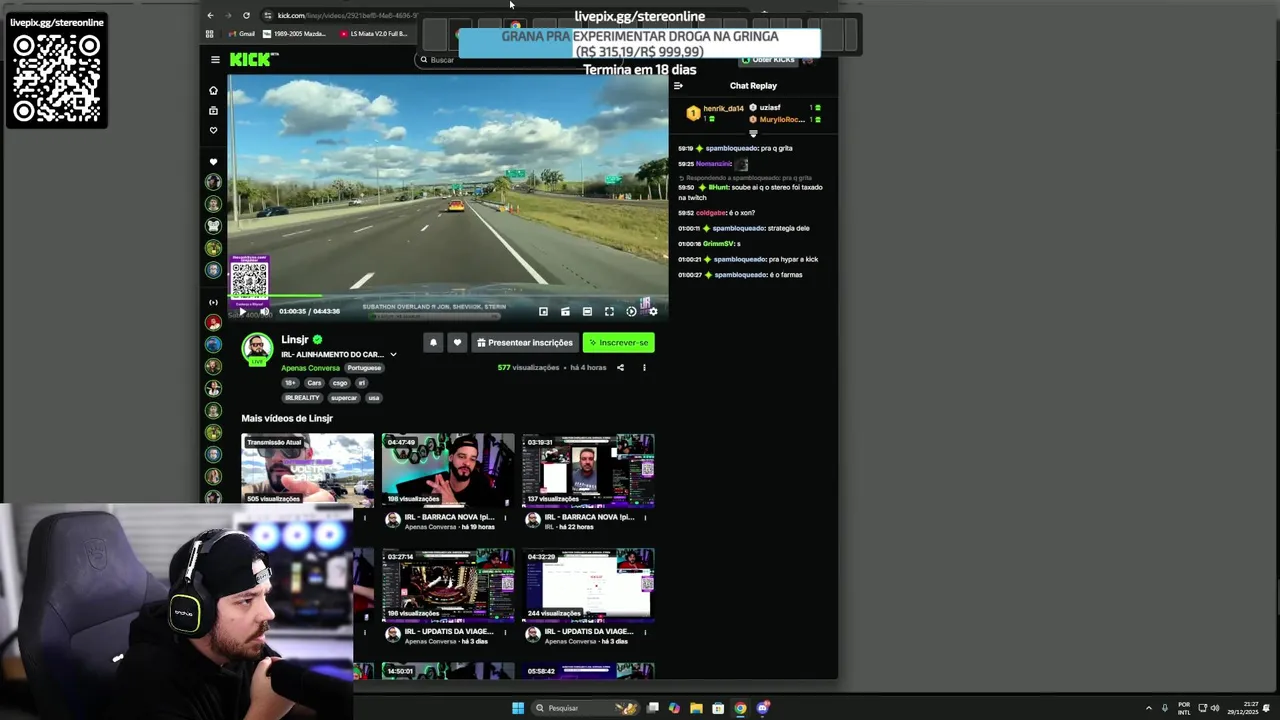The width and height of the screenshot is (1280, 720).
Task: Click Linsjr channel avatar
Action: coord(257,348)
